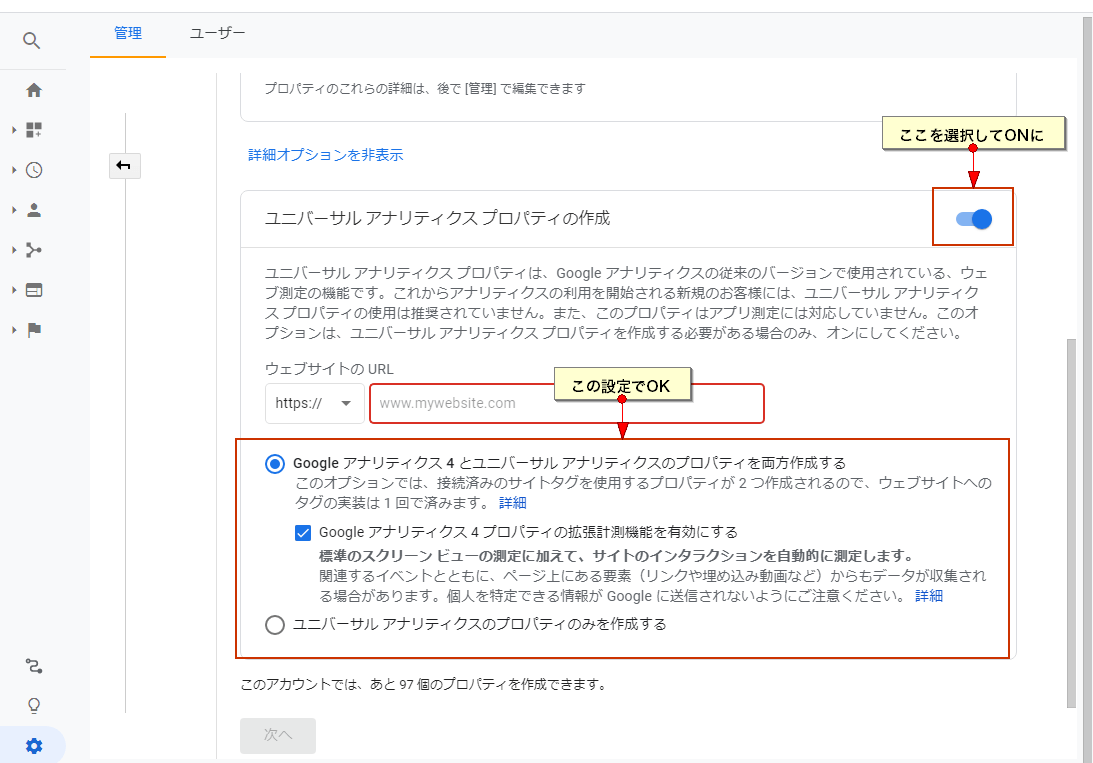Open the https:// protocol dropdown
Screen dimensions: 1093x763
(x=314, y=403)
